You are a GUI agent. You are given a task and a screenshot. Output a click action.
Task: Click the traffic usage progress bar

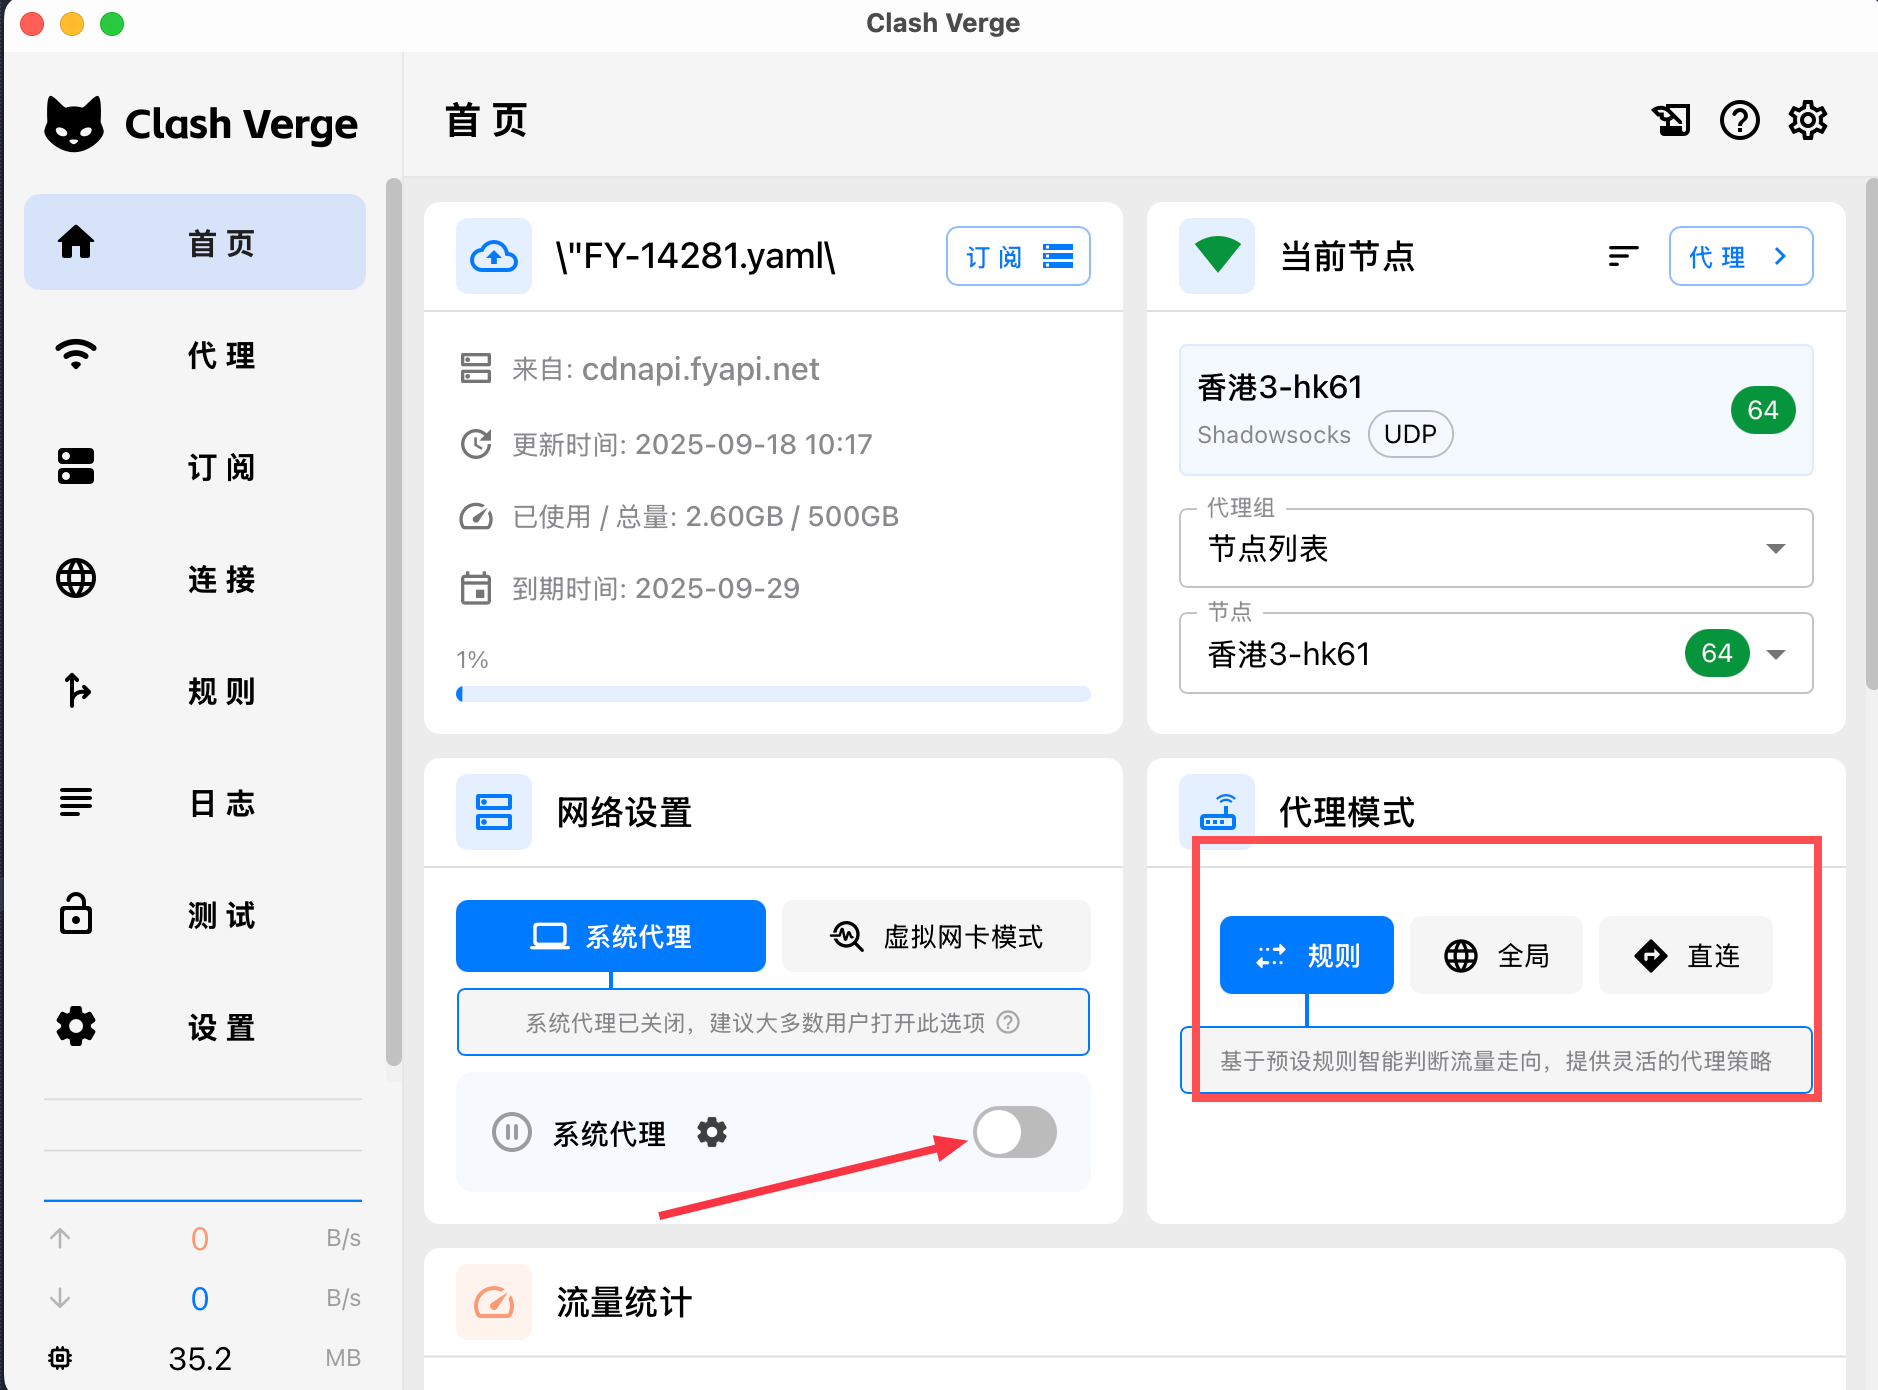click(773, 694)
